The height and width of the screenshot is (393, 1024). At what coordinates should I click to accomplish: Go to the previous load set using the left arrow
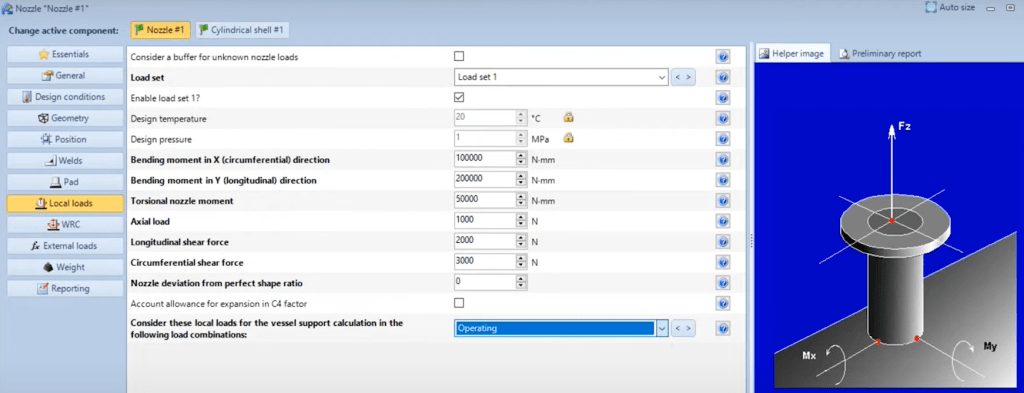(678, 77)
